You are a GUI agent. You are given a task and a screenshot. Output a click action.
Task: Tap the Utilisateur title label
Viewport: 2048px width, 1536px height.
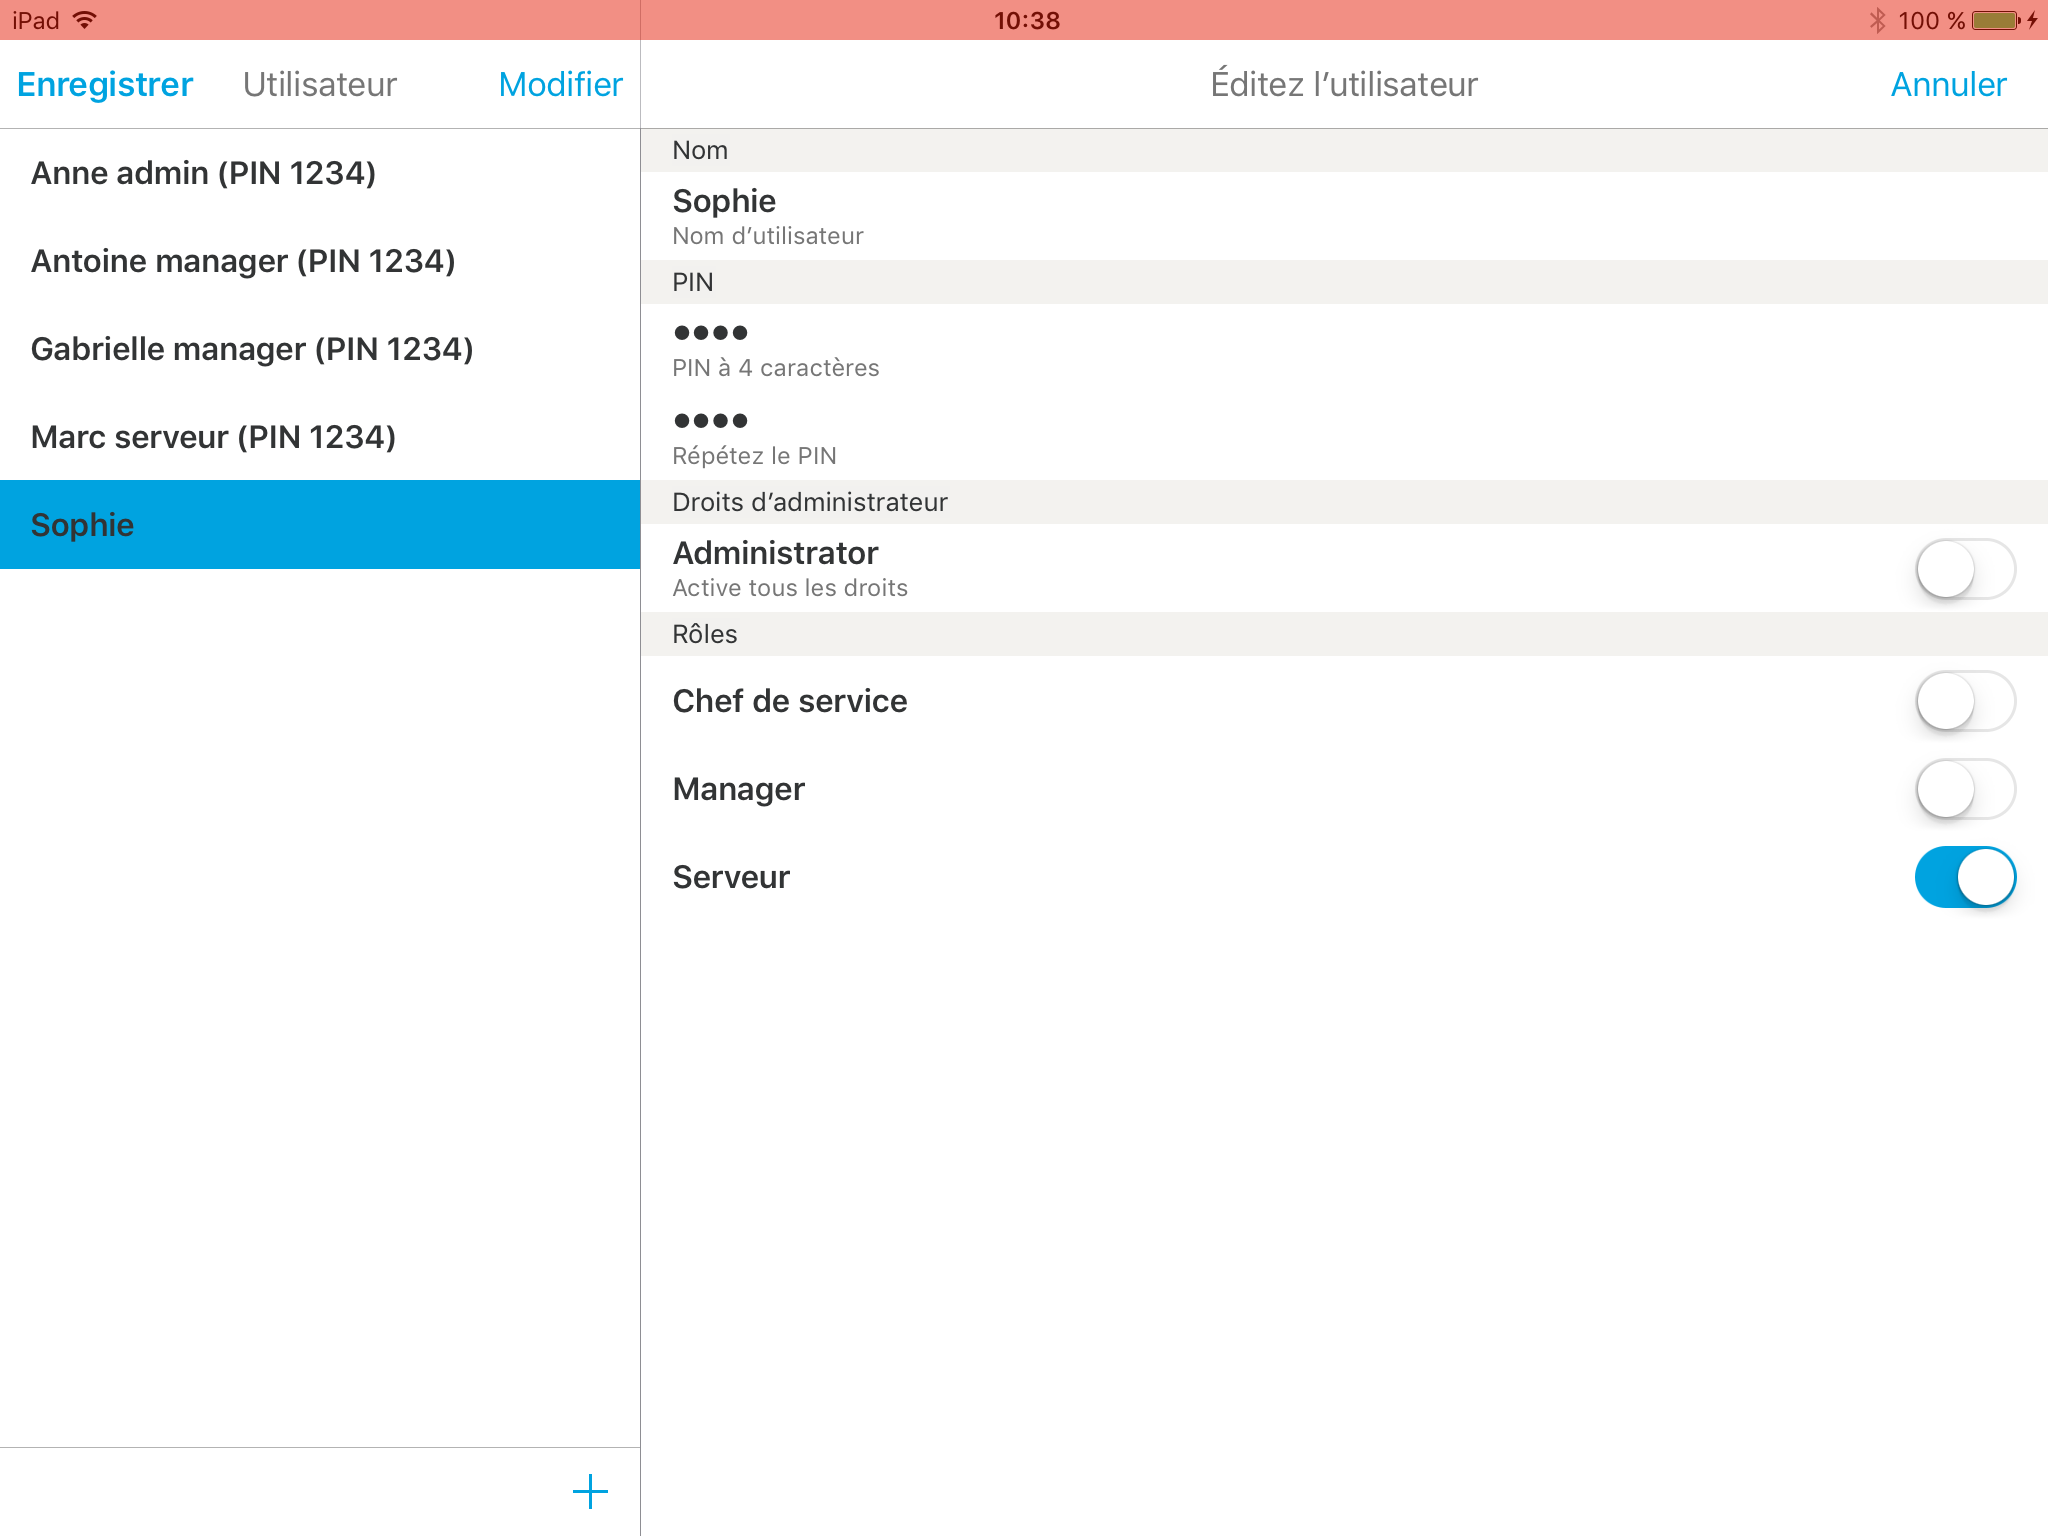320,84
